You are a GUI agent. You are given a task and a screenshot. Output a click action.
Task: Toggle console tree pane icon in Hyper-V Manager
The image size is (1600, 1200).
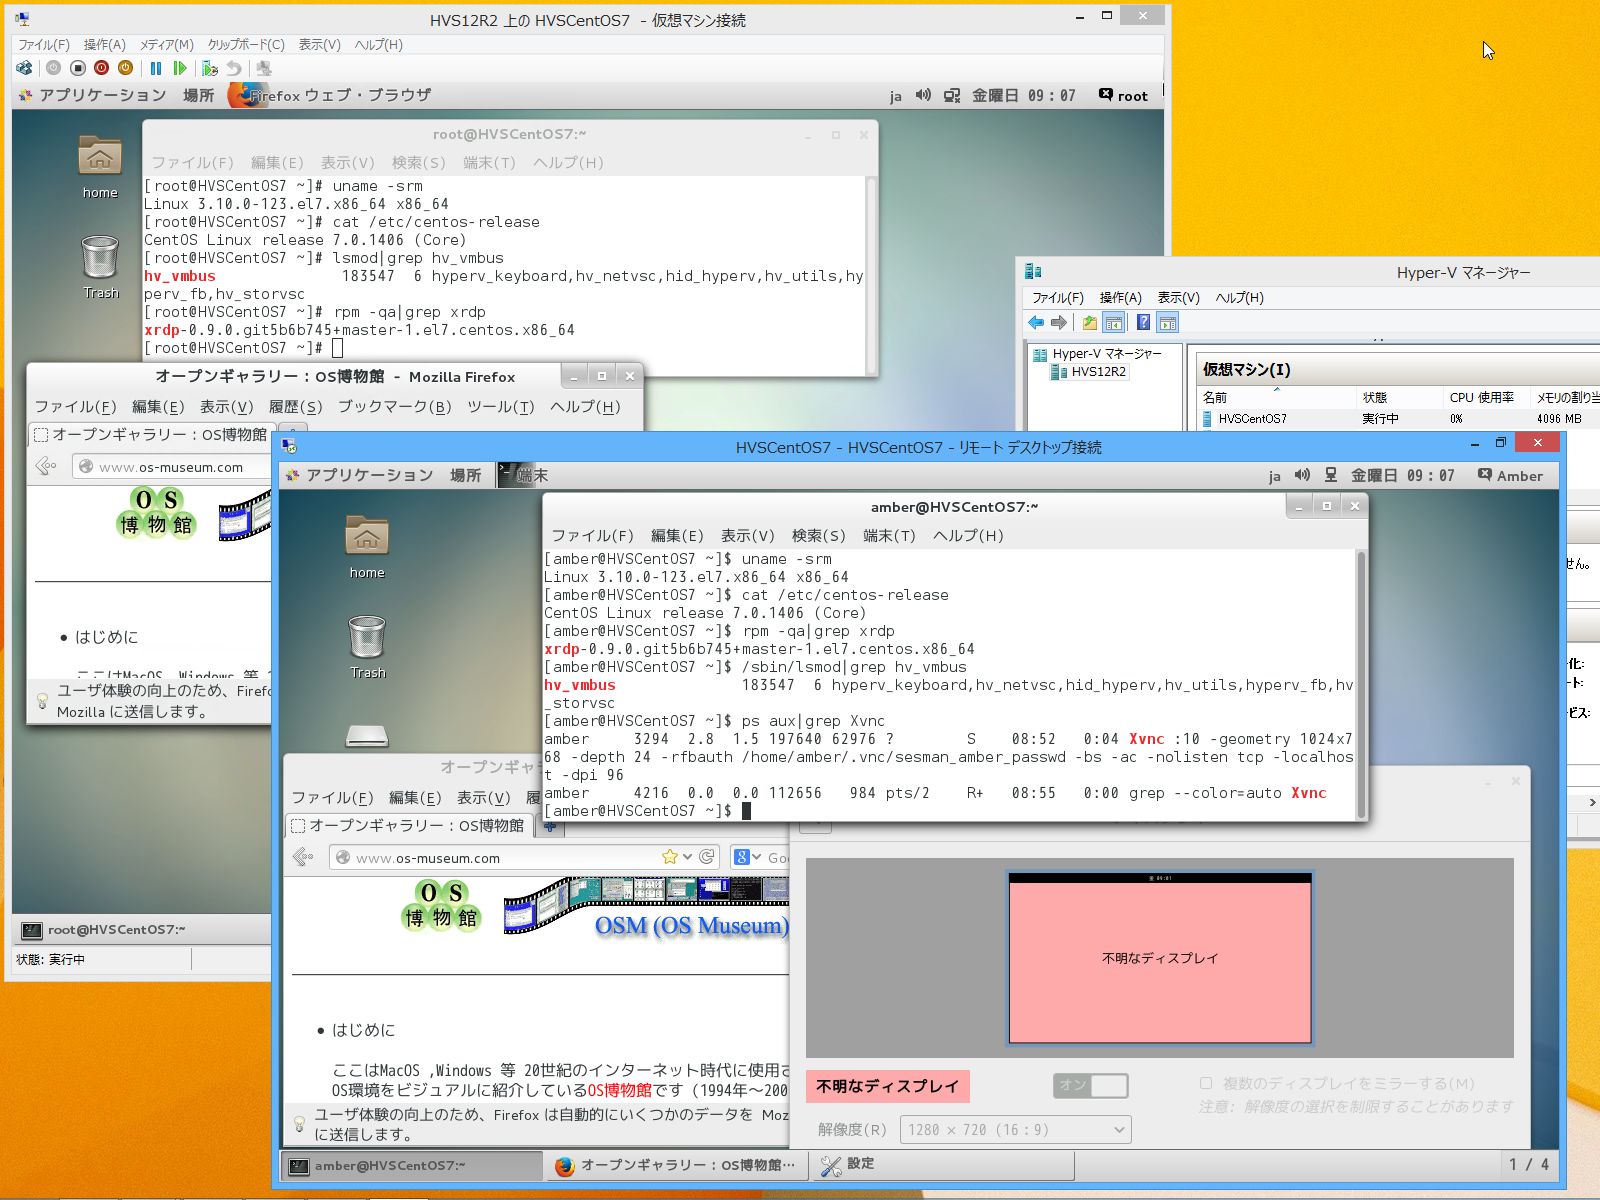(x=1113, y=322)
